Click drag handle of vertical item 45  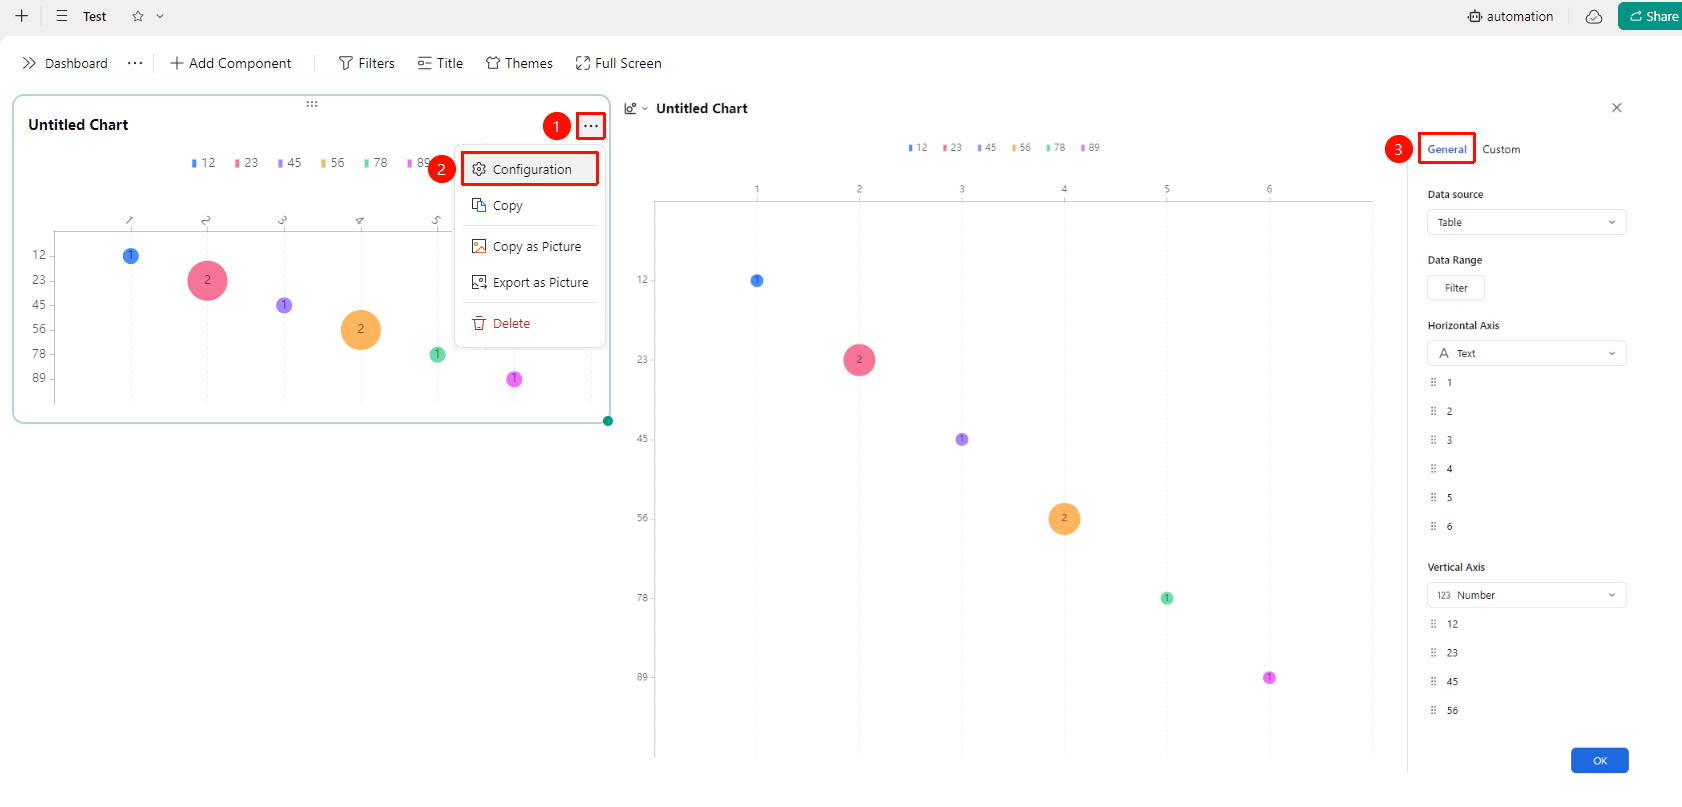[1433, 681]
